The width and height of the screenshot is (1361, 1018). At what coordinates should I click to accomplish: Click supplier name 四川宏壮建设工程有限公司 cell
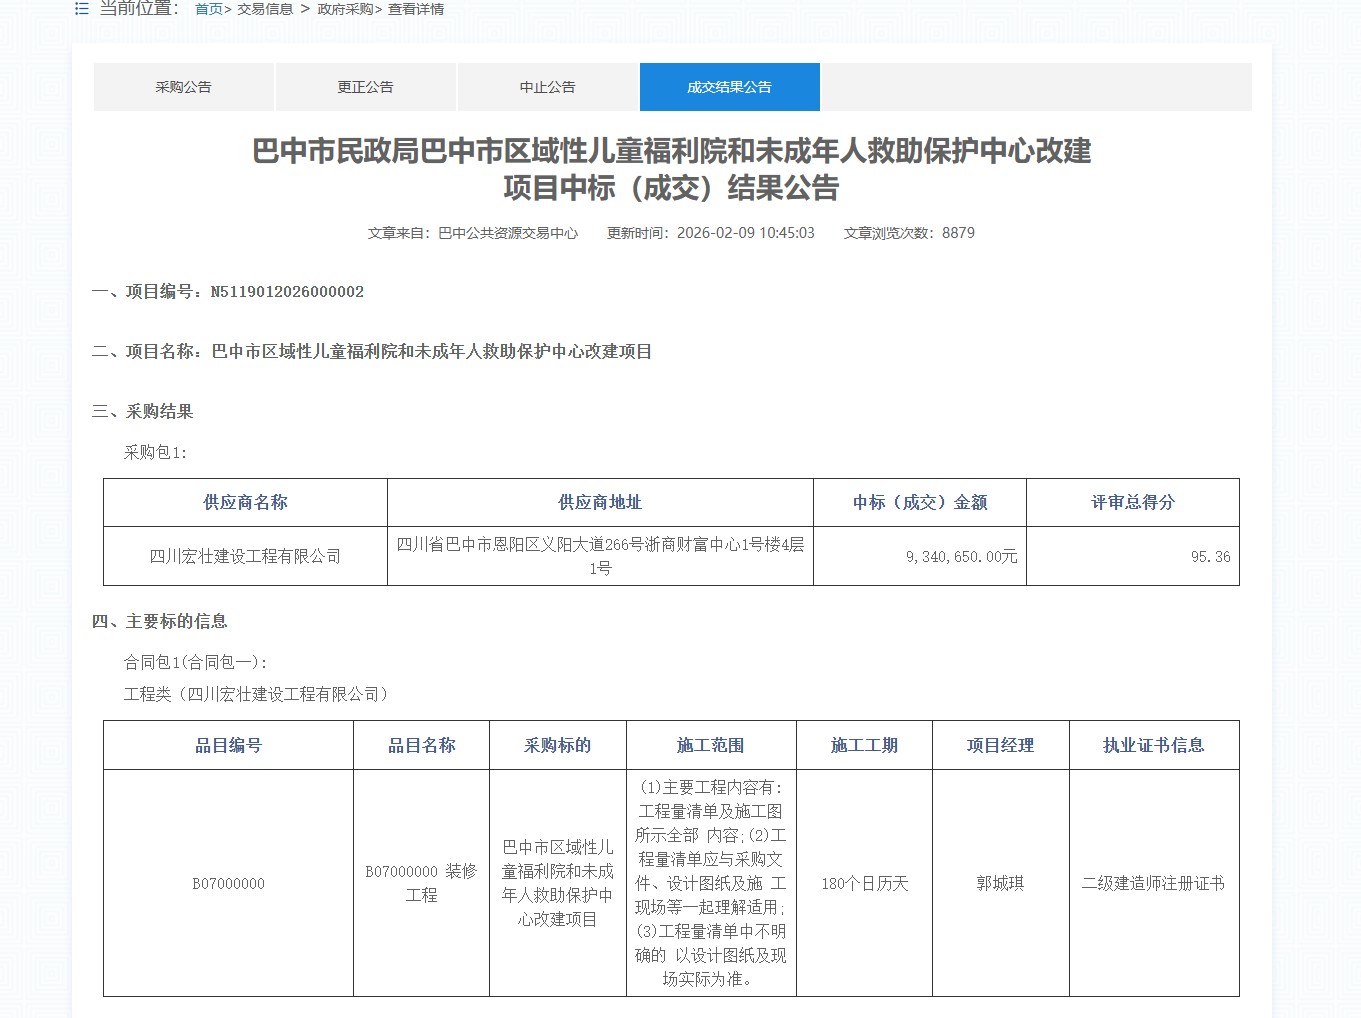[x=245, y=557]
